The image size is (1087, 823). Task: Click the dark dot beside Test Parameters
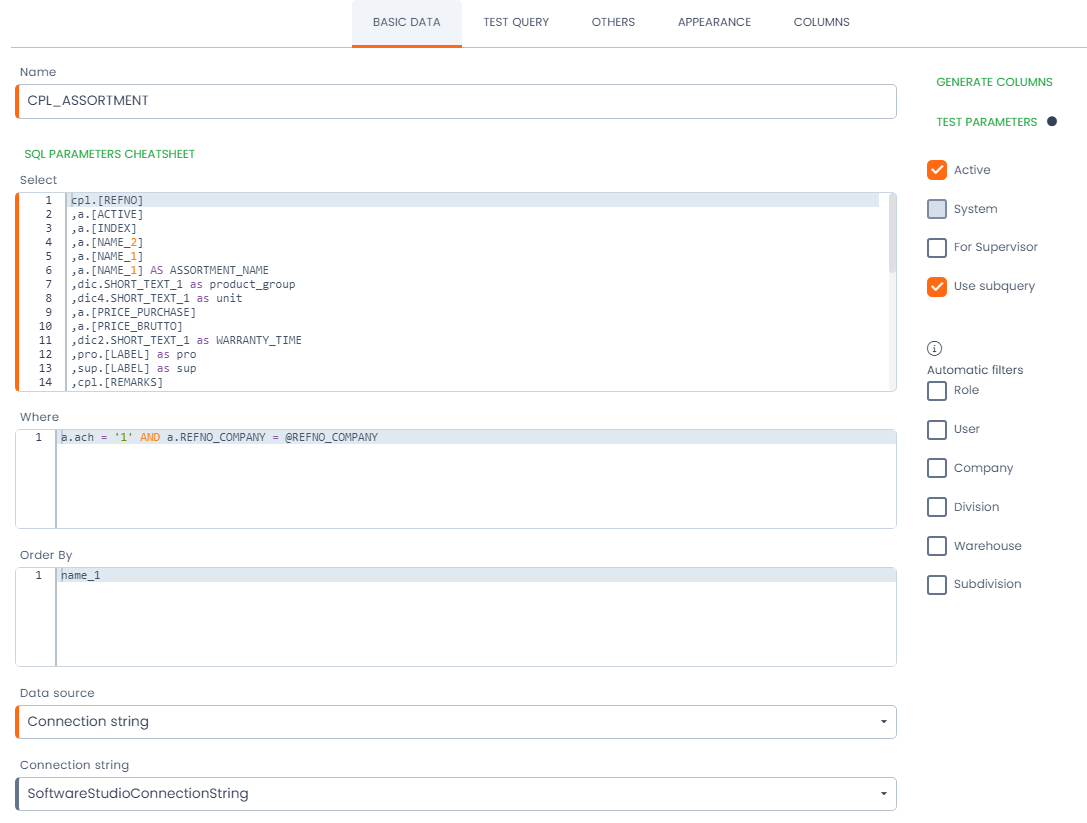1051,122
